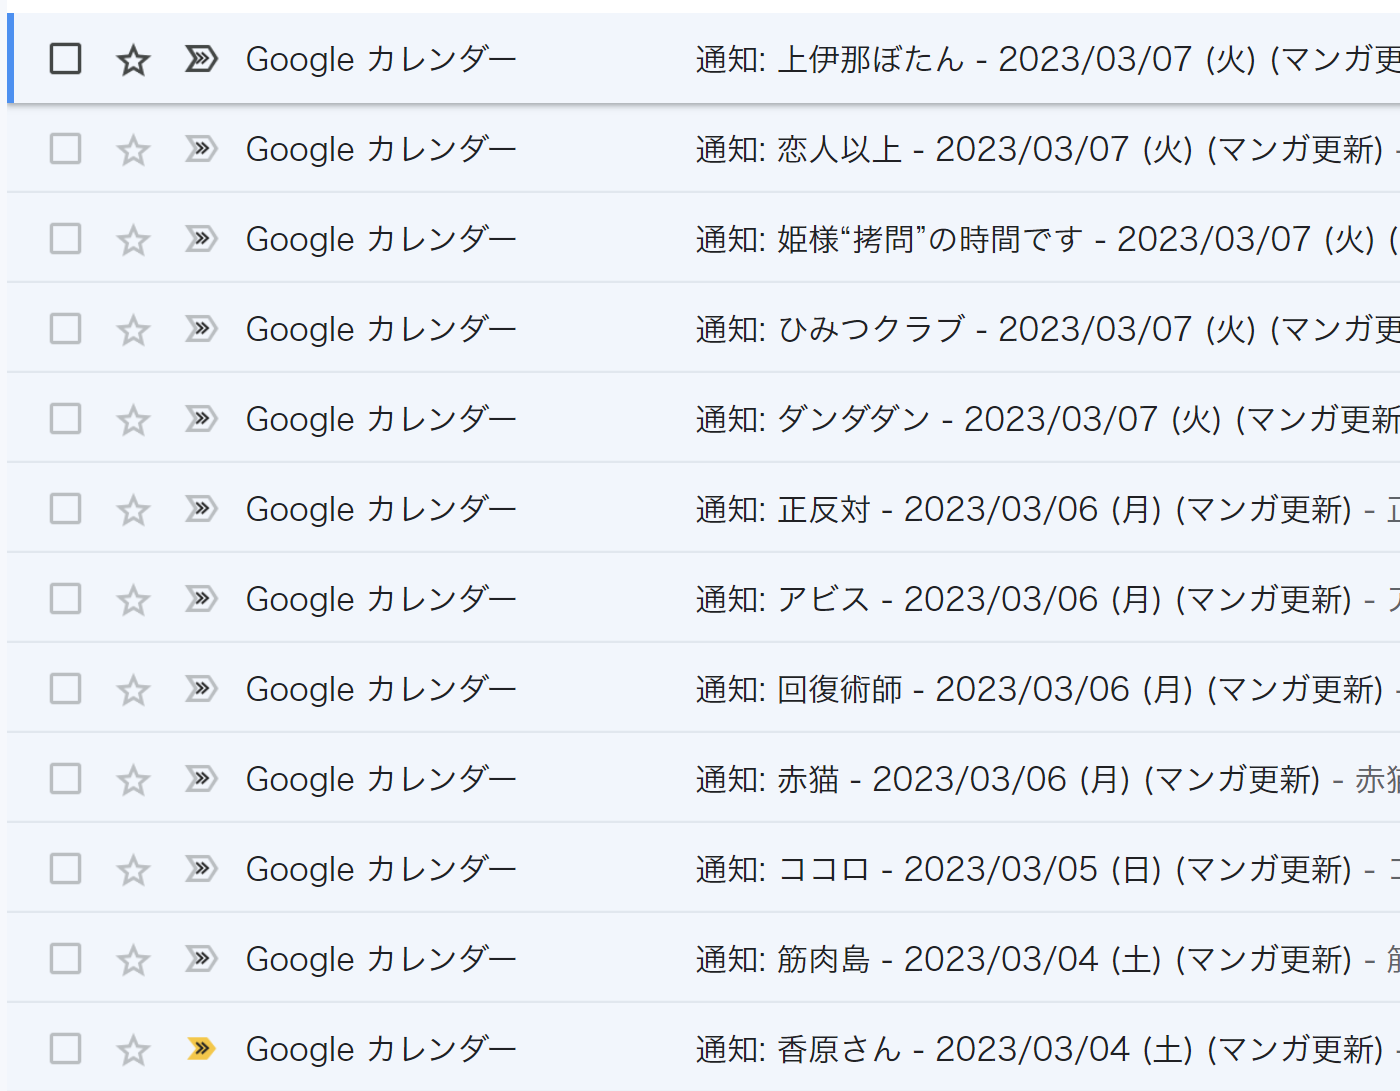Toggle importance marker on 恋人以上 row

(x=201, y=149)
